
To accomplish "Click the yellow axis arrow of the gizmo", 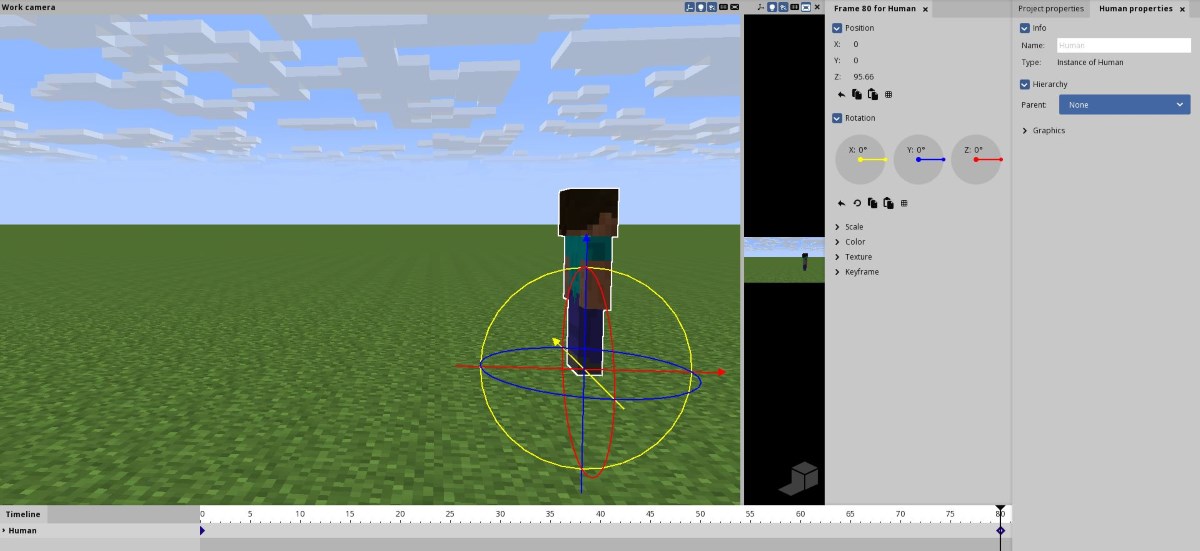I will point(557,342).
